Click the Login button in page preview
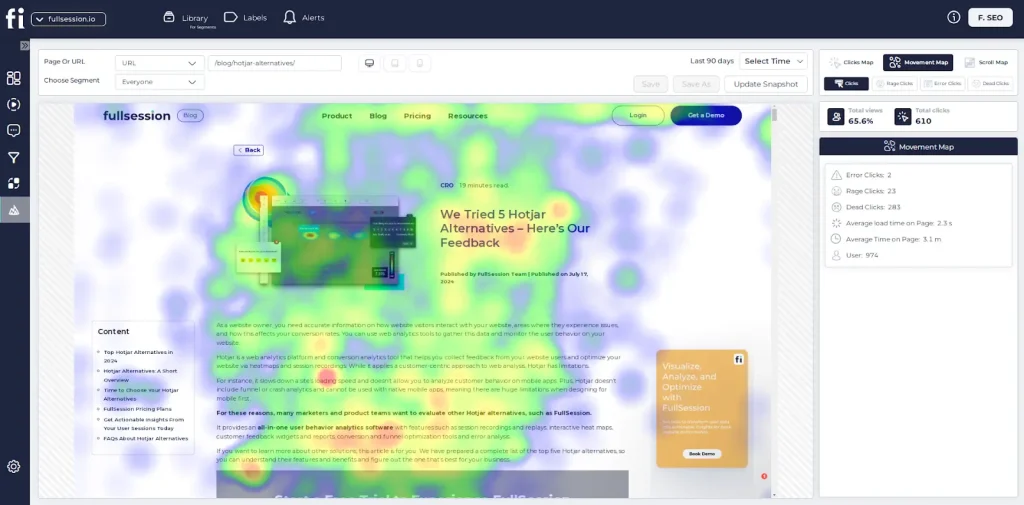Screen dimensions: 1024x505 [x=638, y=116]
